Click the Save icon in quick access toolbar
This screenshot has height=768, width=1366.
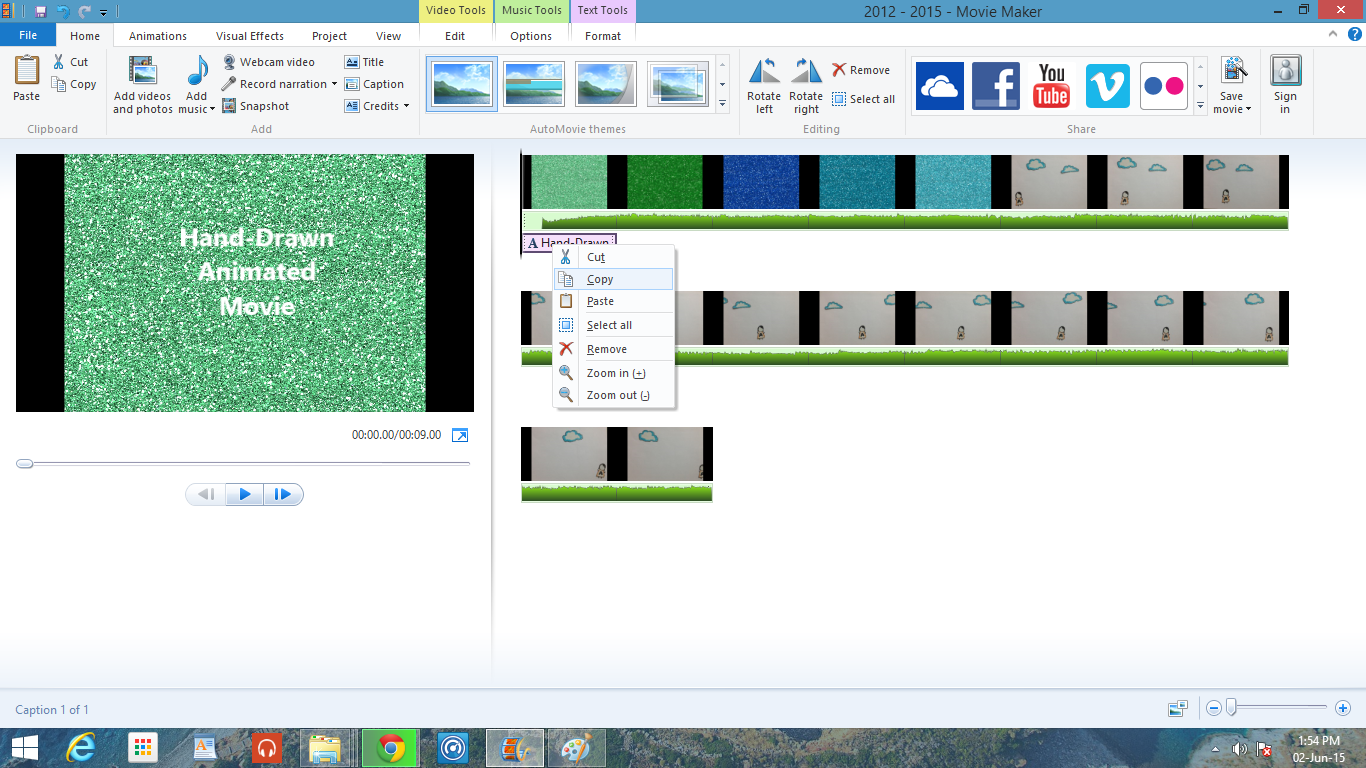tap(41, 12)
